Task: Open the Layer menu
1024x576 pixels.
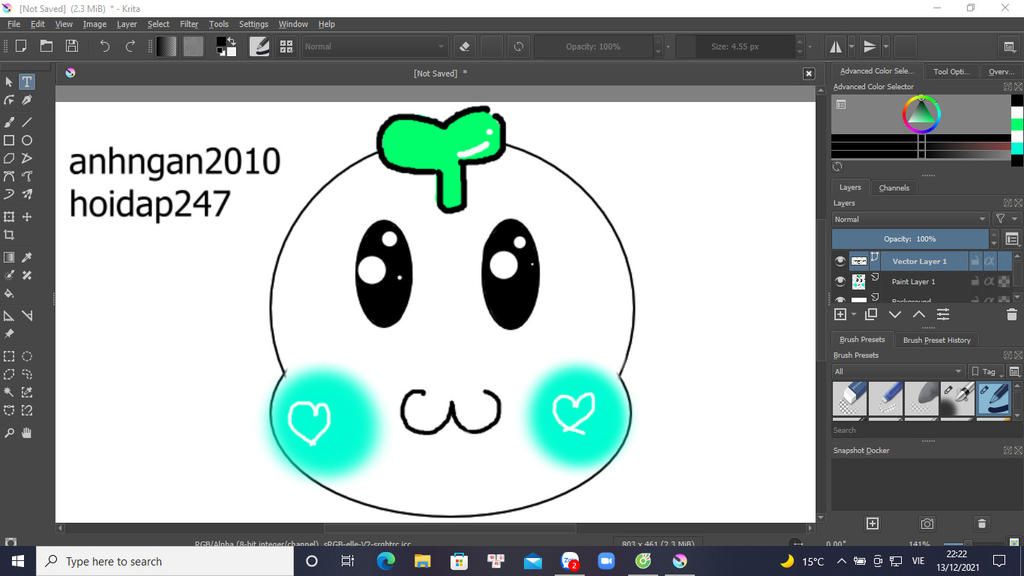Action: 127,24
